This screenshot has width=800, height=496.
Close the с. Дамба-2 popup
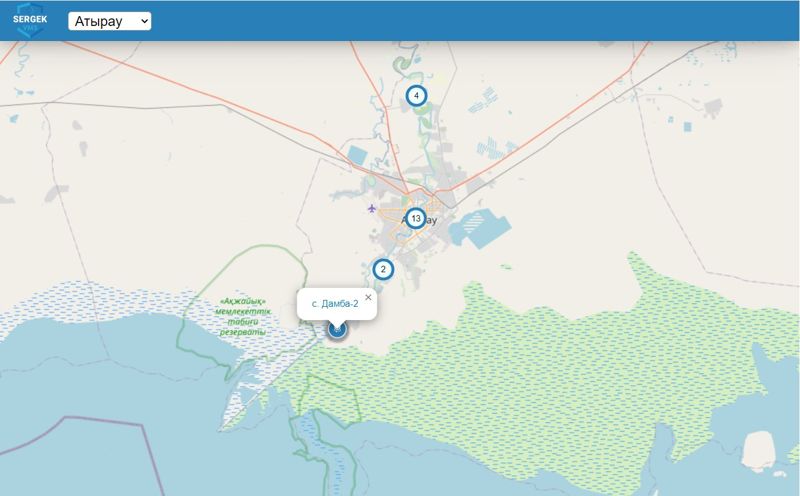(368, 297)
